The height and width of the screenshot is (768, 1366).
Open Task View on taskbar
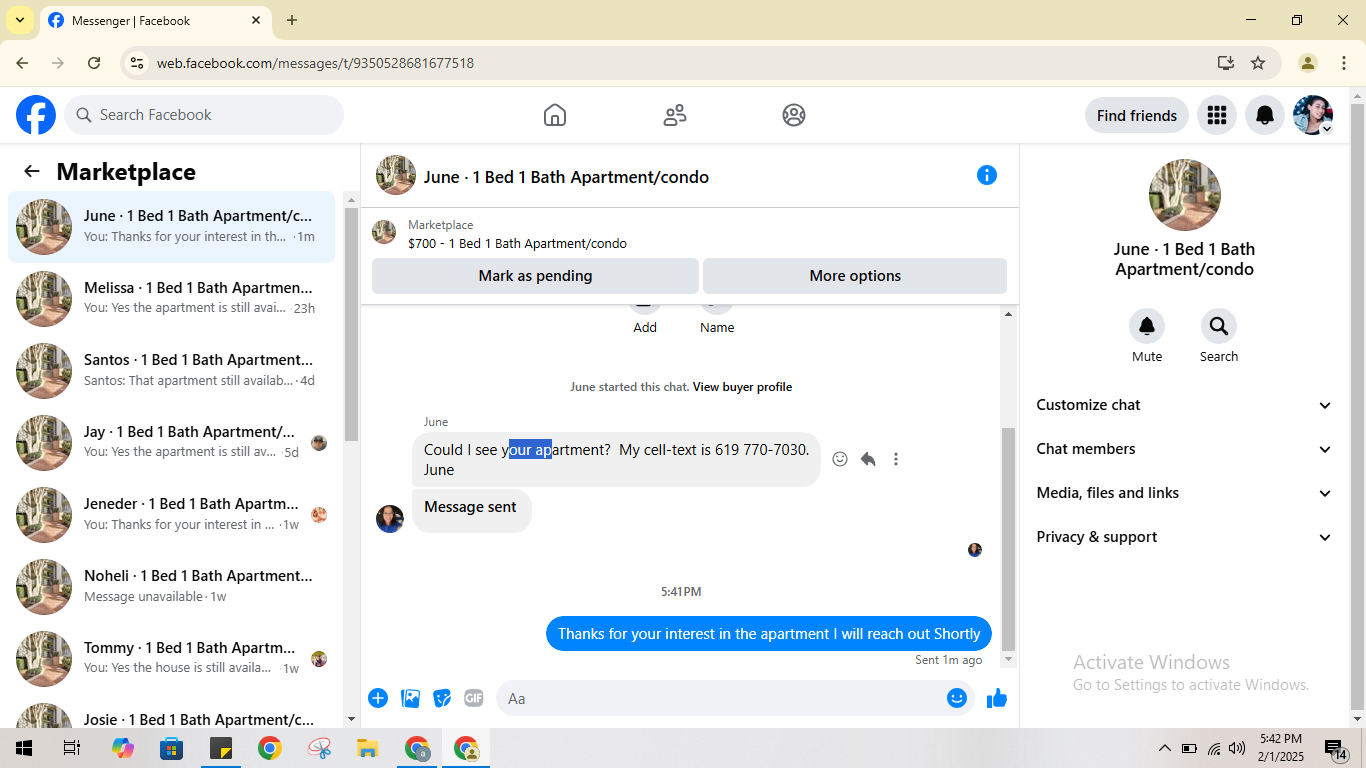coord(72,748)
